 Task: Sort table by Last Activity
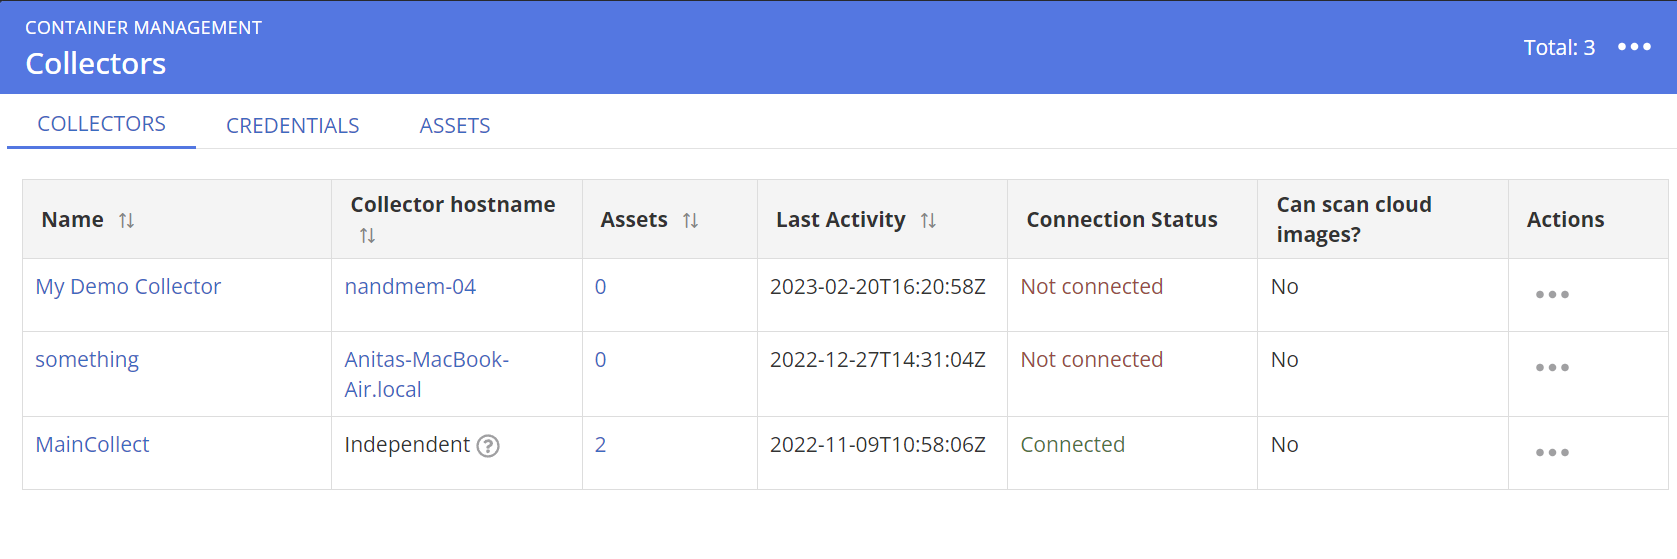coord(928,220)
